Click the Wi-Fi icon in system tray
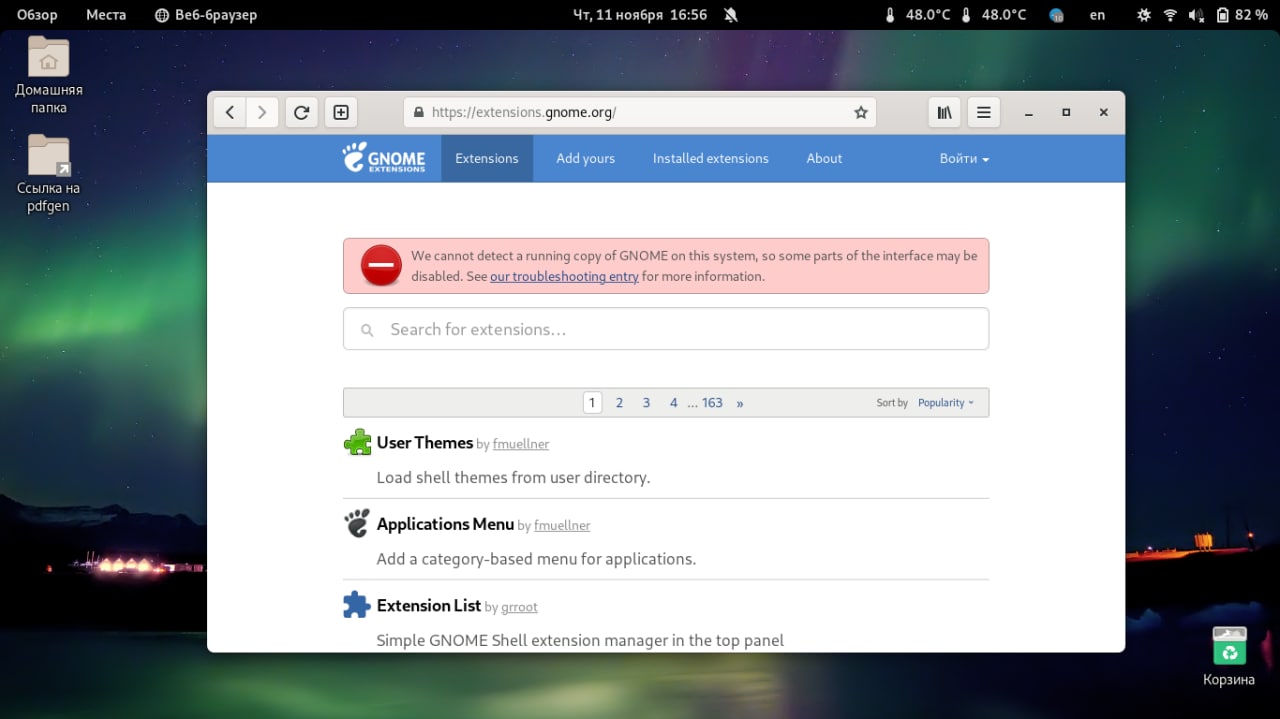This screenshot has width=1280, height=719. 1170,15
